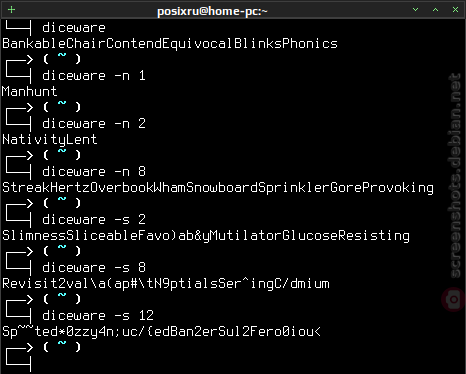Click the Revisit2val passphrase output line

(166, 284)
